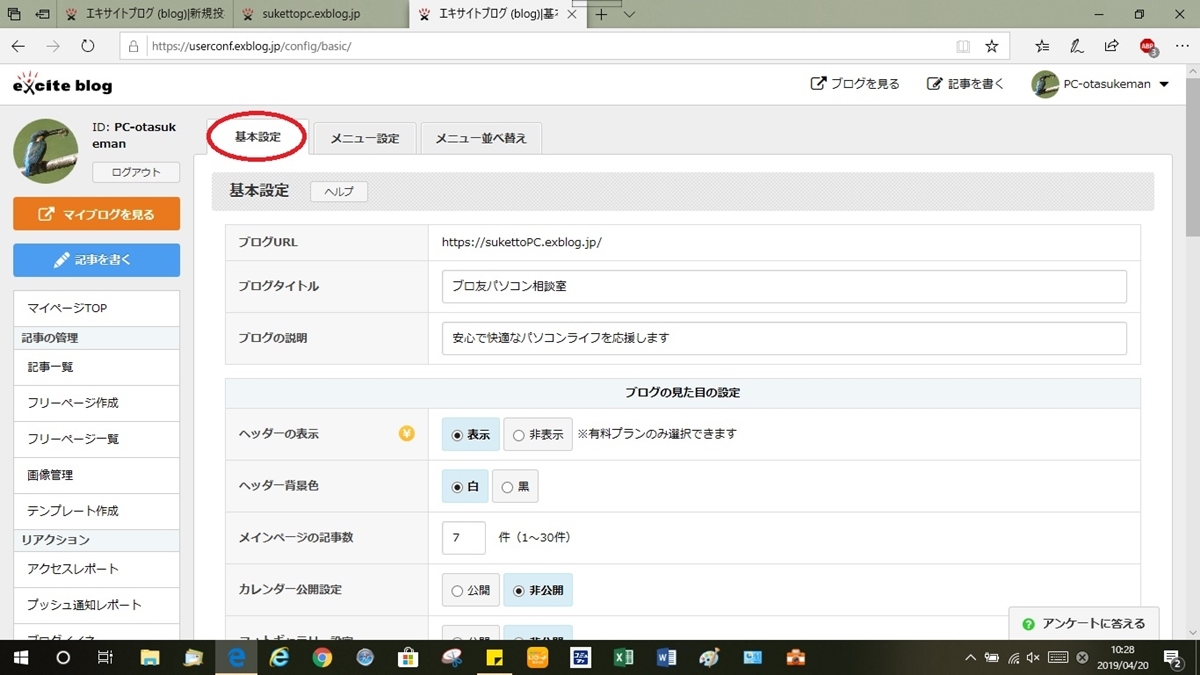This screenshot has width=1200, height=675.
Task: Open Edge reading view icon
Action: 963,46
